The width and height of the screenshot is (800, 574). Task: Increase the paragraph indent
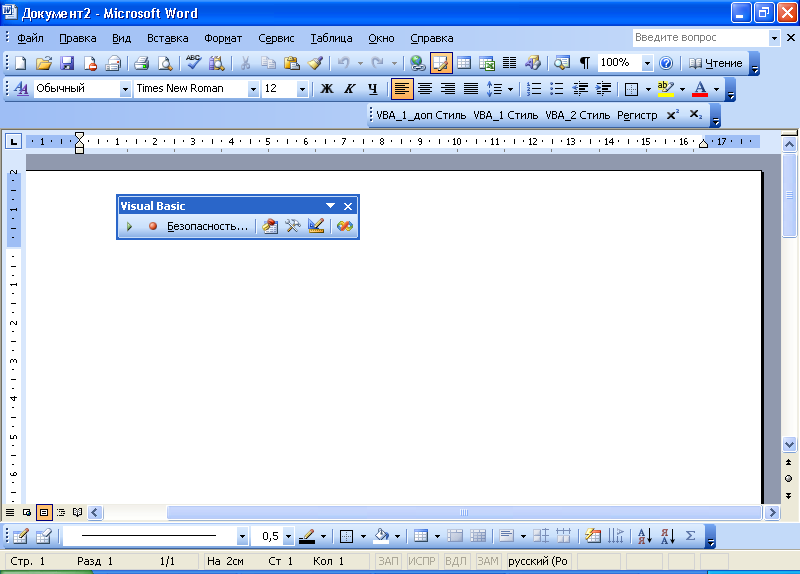pyautogui.click(x=603, y=89)
